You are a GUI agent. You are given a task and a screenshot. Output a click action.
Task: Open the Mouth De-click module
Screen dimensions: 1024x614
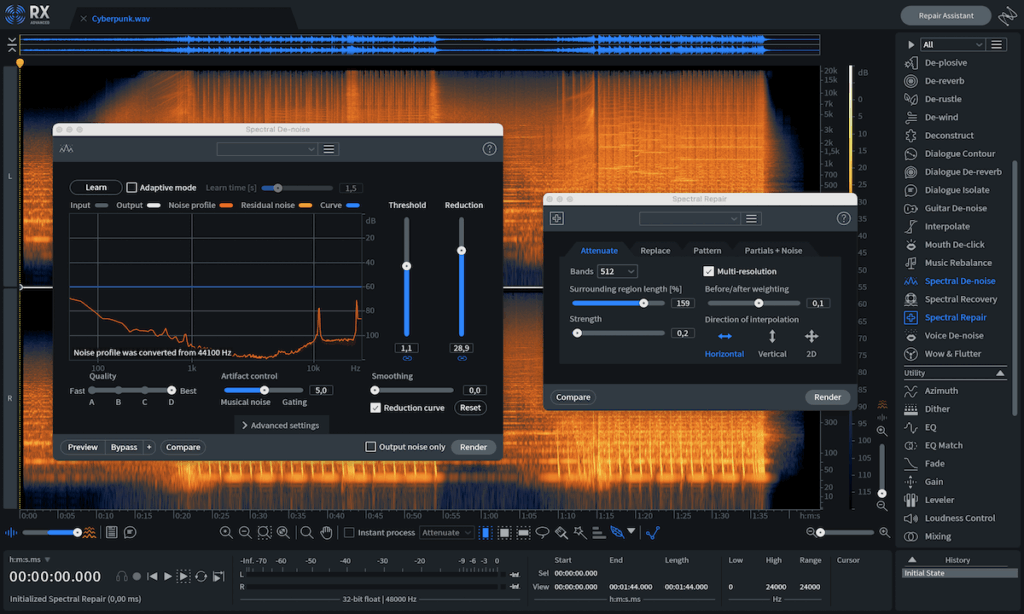tap(954, 245)
